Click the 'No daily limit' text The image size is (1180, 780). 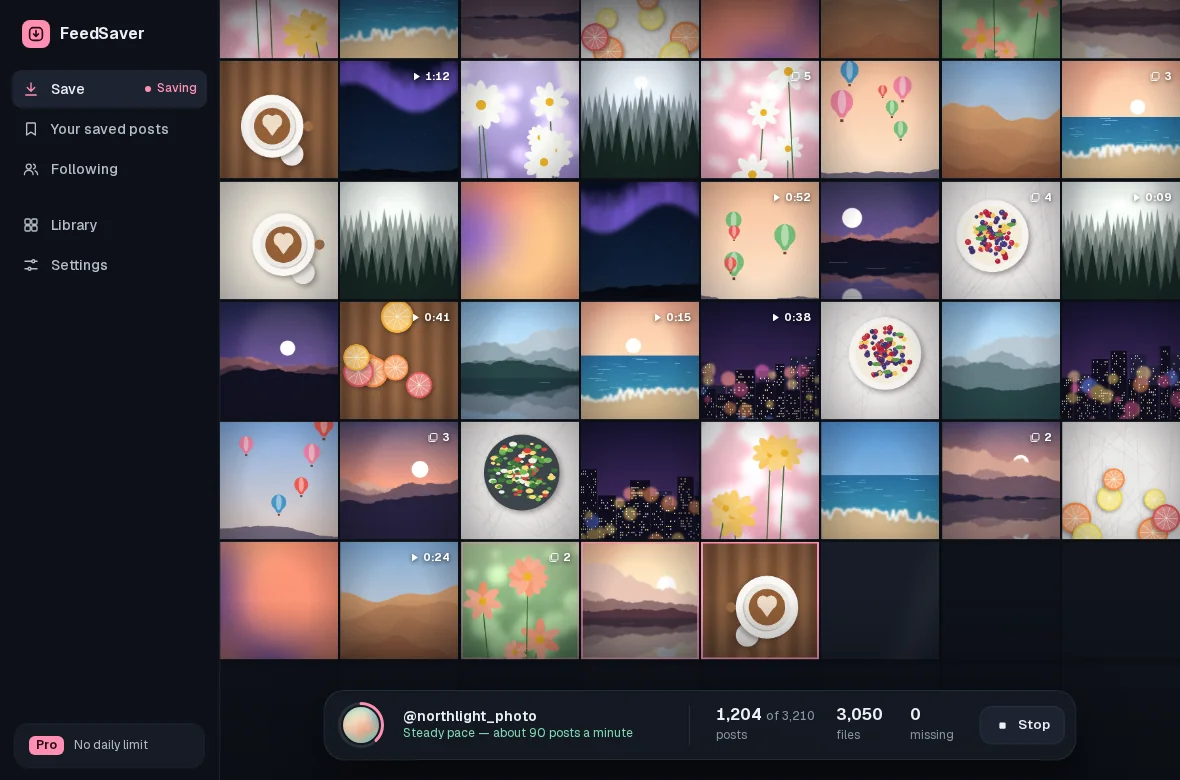click(x=111, y=745)
